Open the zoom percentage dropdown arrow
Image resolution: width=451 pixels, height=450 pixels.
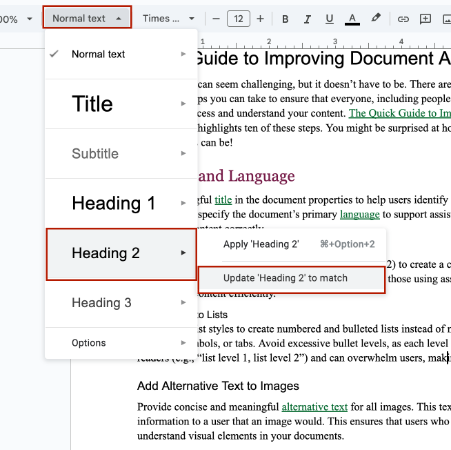tap(30, 19)
